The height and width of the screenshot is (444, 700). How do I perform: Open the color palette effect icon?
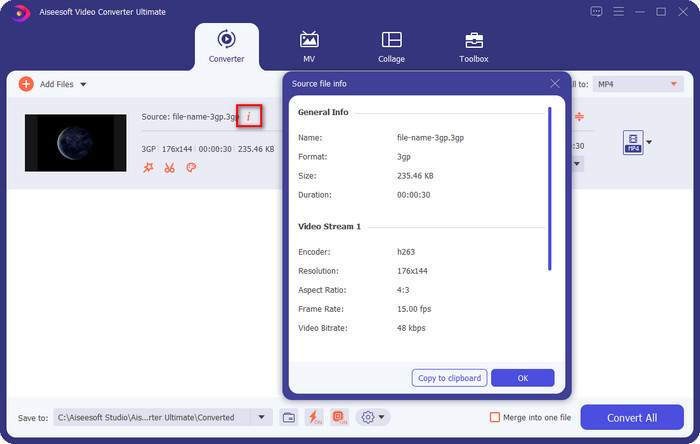click(191, 167)
